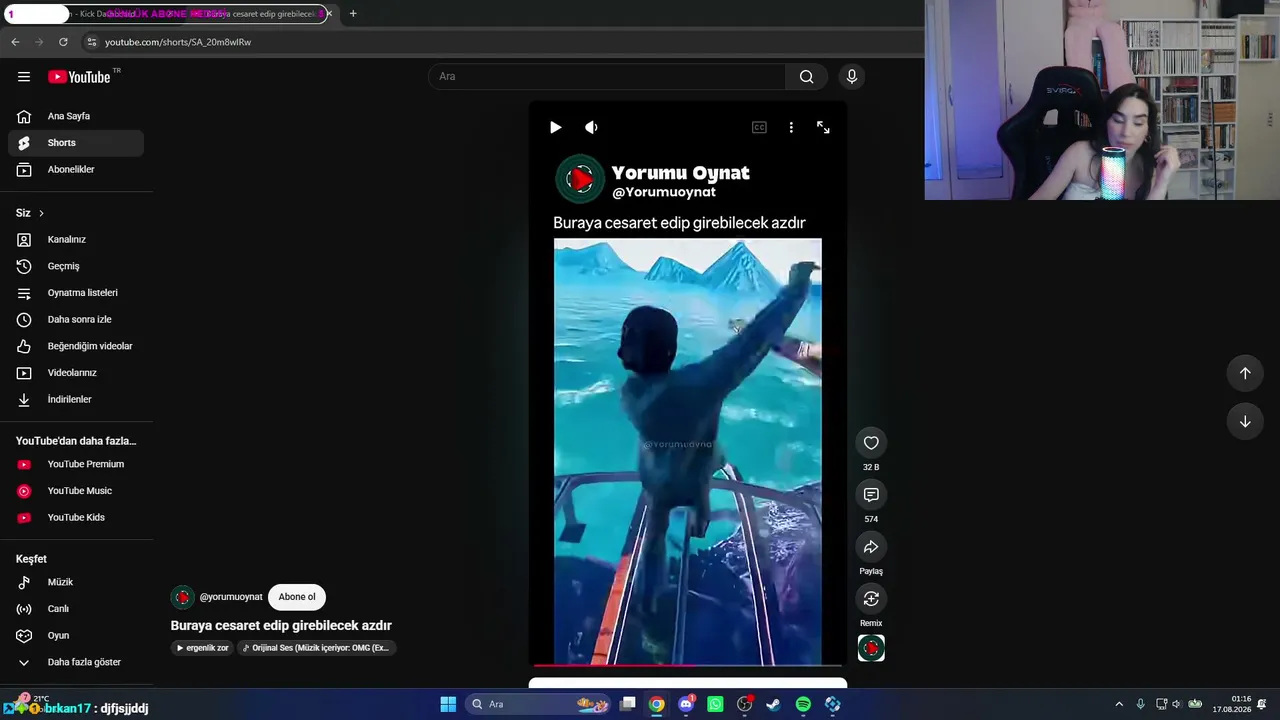Open Spotify from the taskbar
Image resolution: width=1280 pixels, height=720 pixels.
tap(803, 704)
